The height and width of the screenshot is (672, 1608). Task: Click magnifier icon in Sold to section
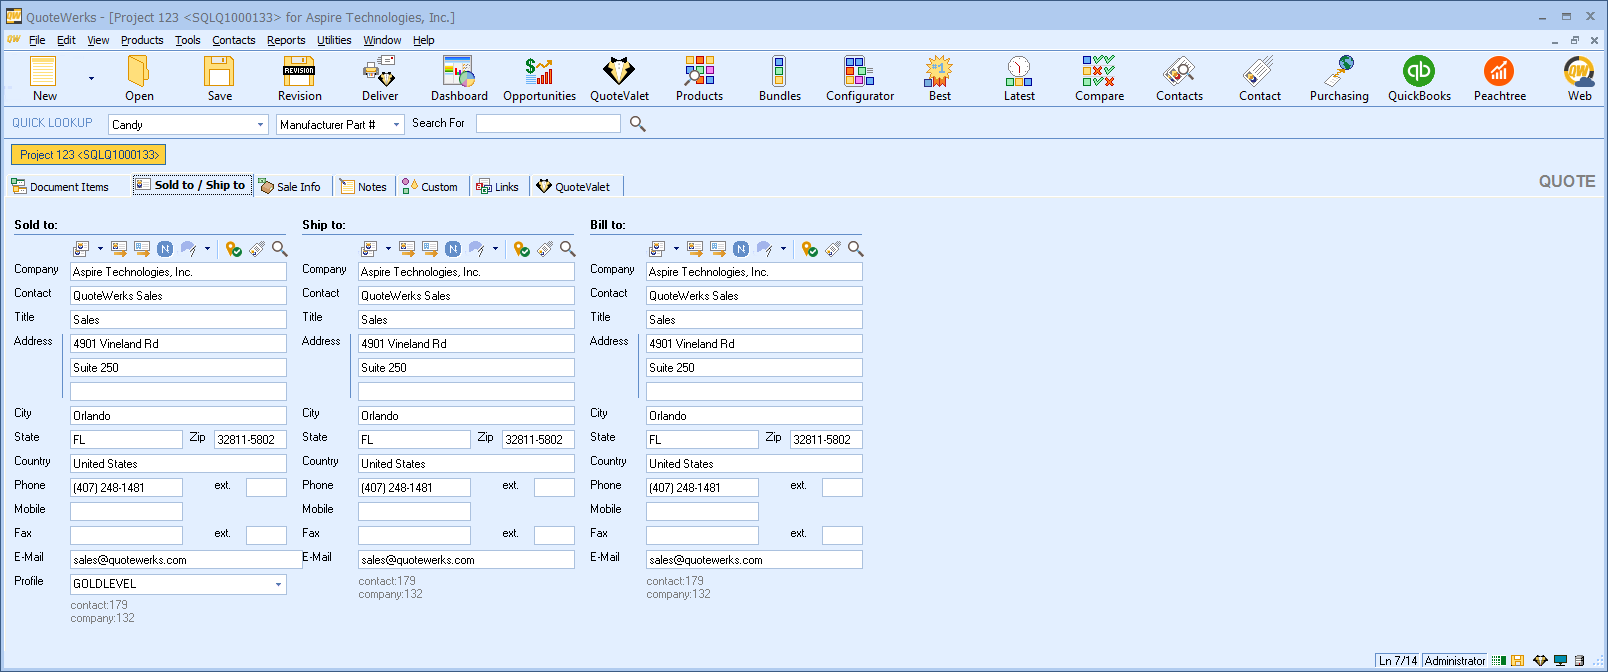click(280, 249)
